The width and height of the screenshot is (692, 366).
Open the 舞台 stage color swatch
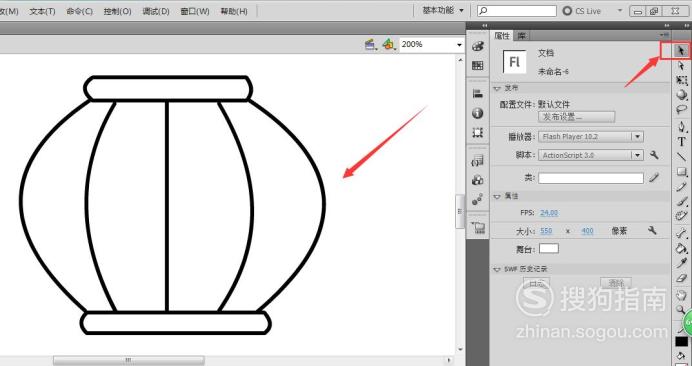549,249
